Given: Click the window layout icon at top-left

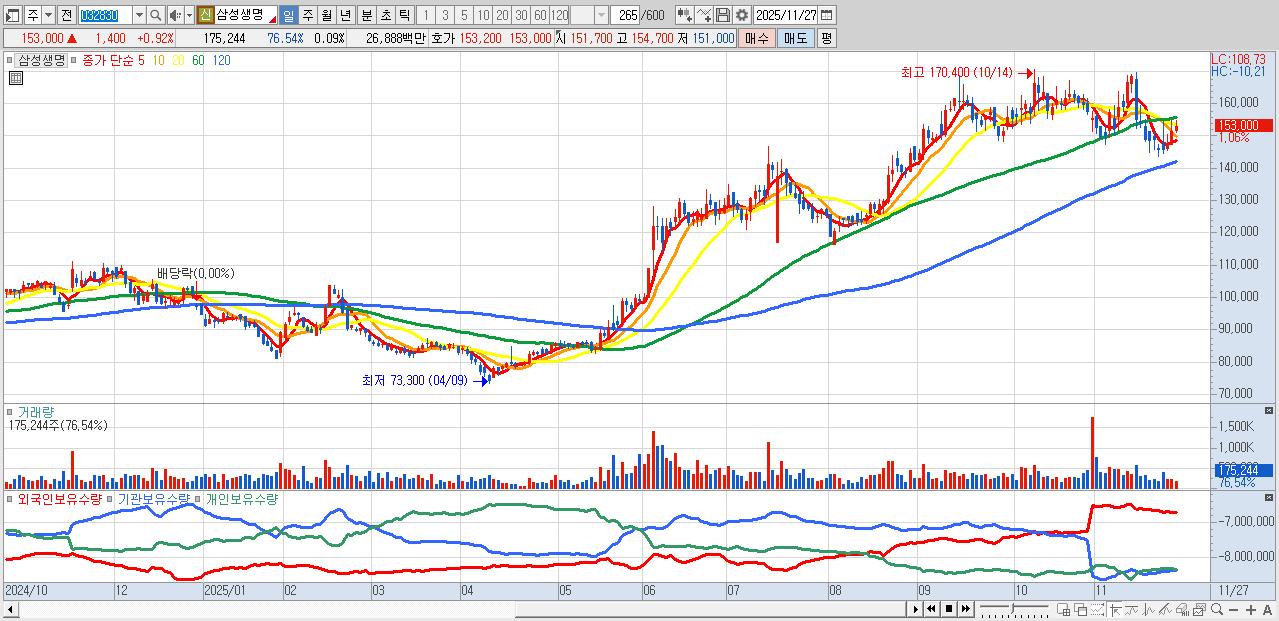Looking at the screenshot, I should pyautogui.click(x=12, y=15).
